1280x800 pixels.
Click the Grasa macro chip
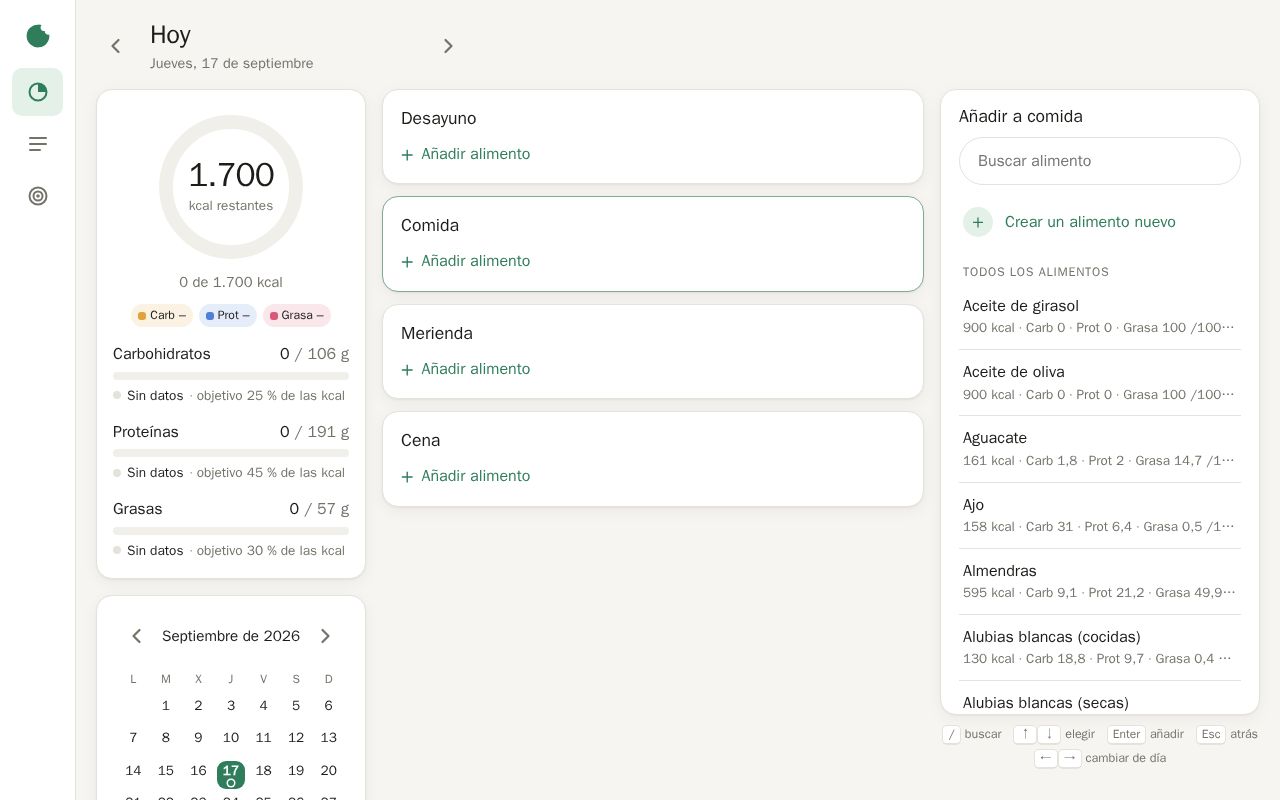click(297, 315)
